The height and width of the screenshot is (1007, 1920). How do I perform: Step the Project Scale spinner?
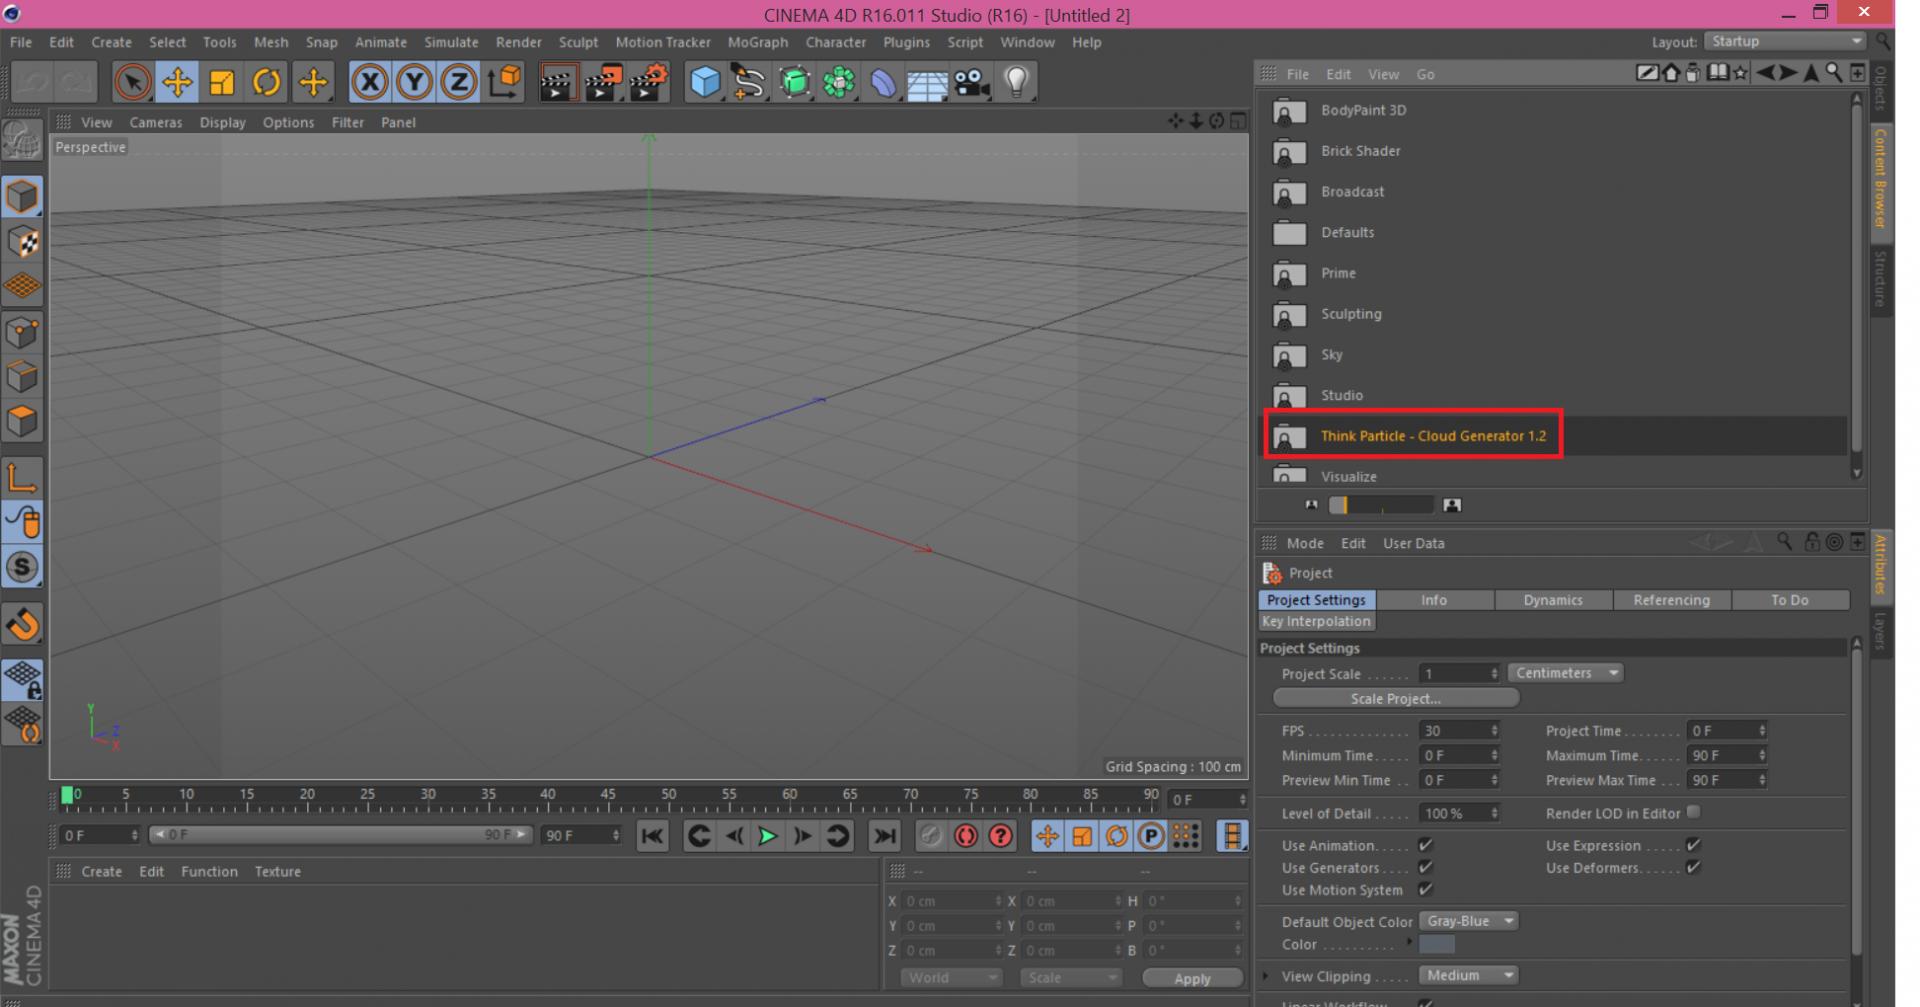pos(1494,674)
